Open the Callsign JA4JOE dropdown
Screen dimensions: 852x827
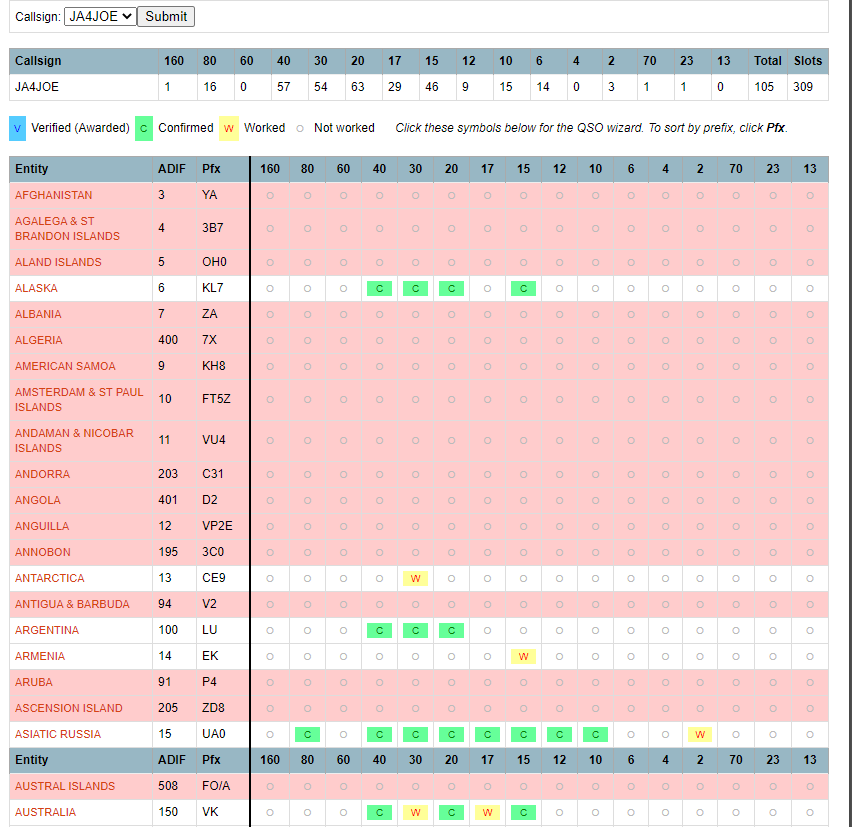100,16
